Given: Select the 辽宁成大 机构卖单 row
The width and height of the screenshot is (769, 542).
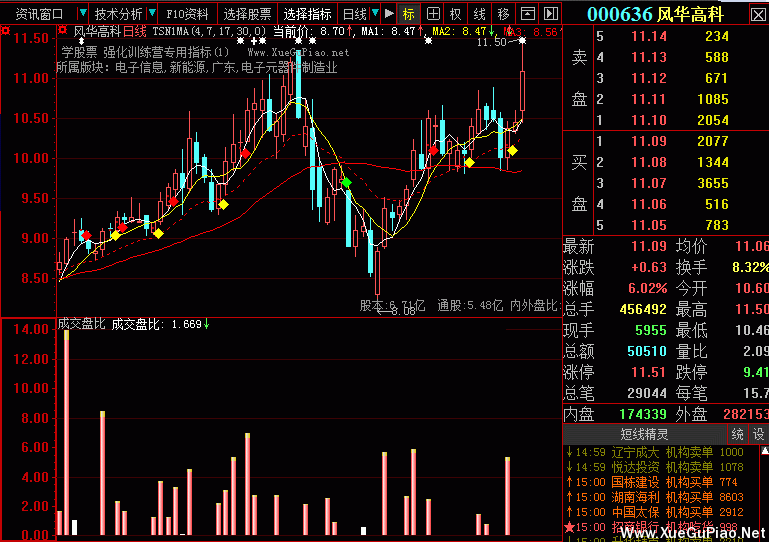Looking at the screenshot, I should 655,452.
